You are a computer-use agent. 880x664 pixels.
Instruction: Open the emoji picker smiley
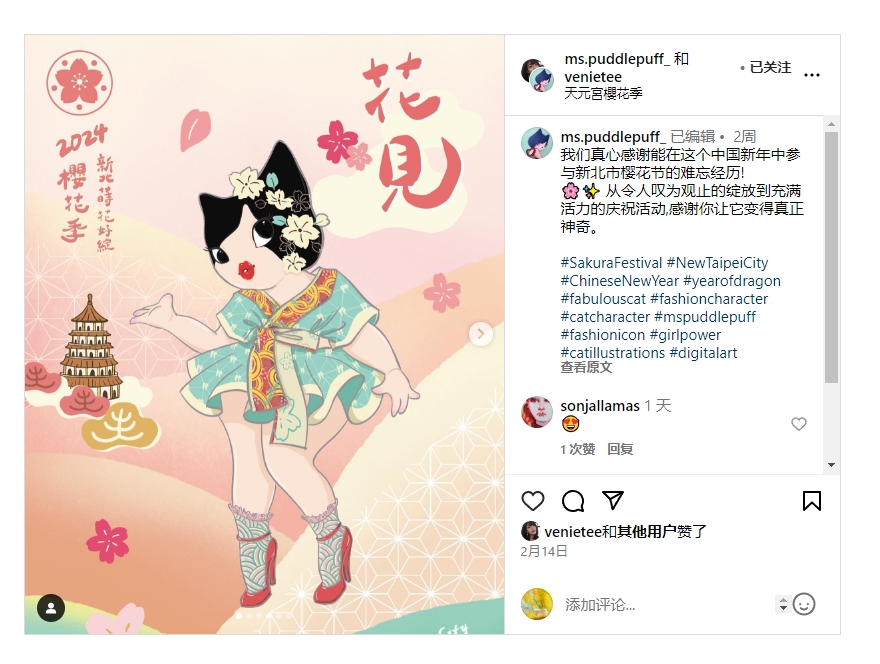[x=804, y=605]
